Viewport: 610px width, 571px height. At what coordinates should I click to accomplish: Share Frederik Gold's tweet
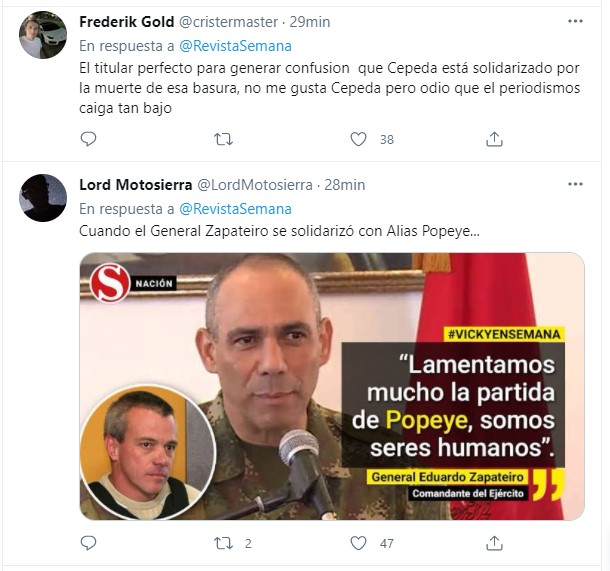[x=494, y=139]
